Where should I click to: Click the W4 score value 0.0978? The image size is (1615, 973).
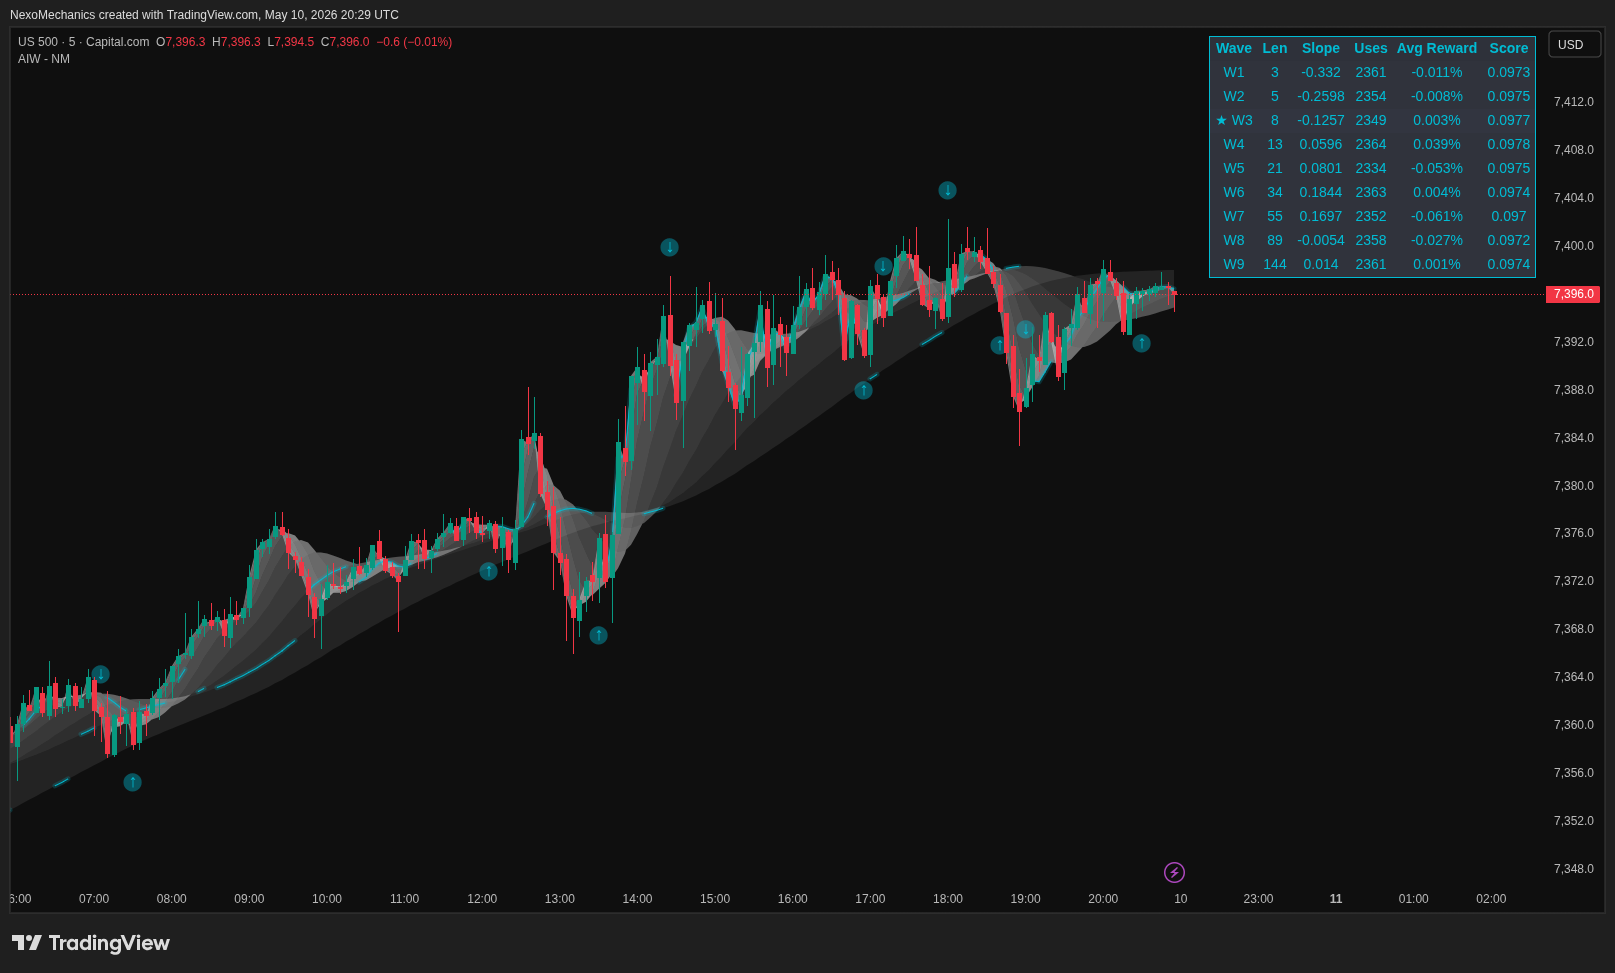(1509, 144)
